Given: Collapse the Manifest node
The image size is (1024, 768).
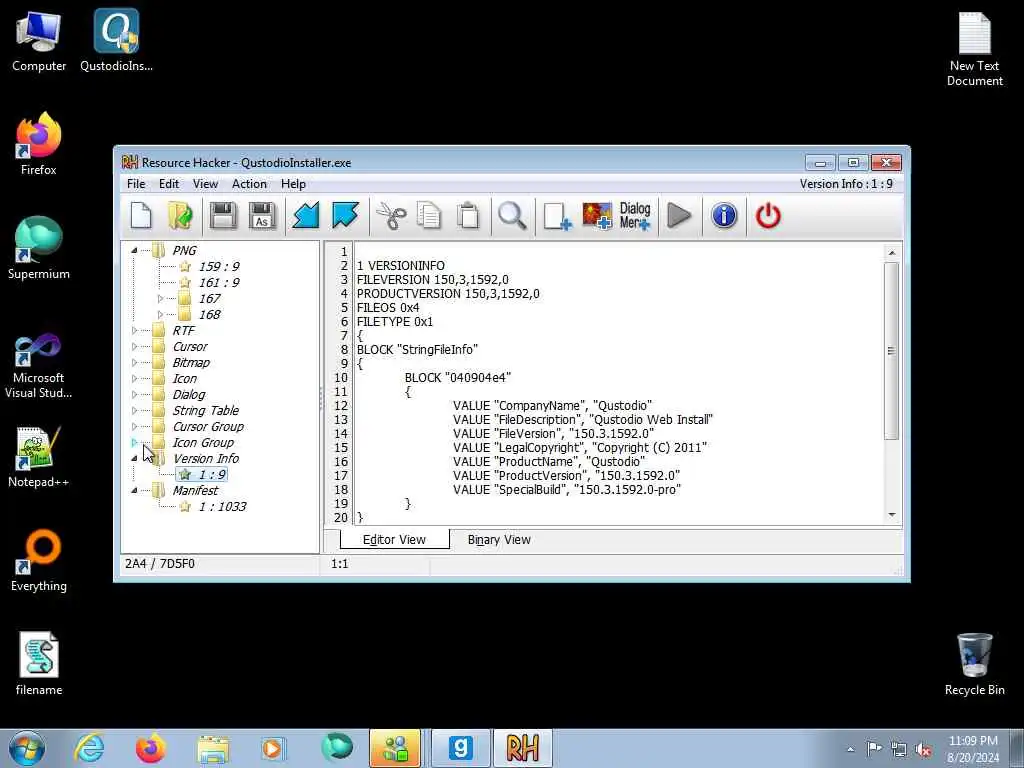Looking at the screenshot, I should [134, 490].
